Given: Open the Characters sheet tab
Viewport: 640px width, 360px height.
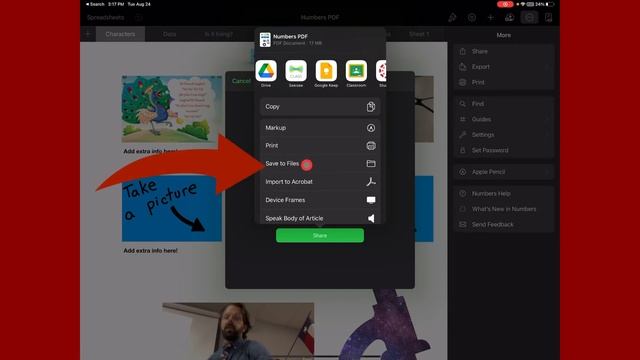Looking at the screenshot, I should coord(120,34).
